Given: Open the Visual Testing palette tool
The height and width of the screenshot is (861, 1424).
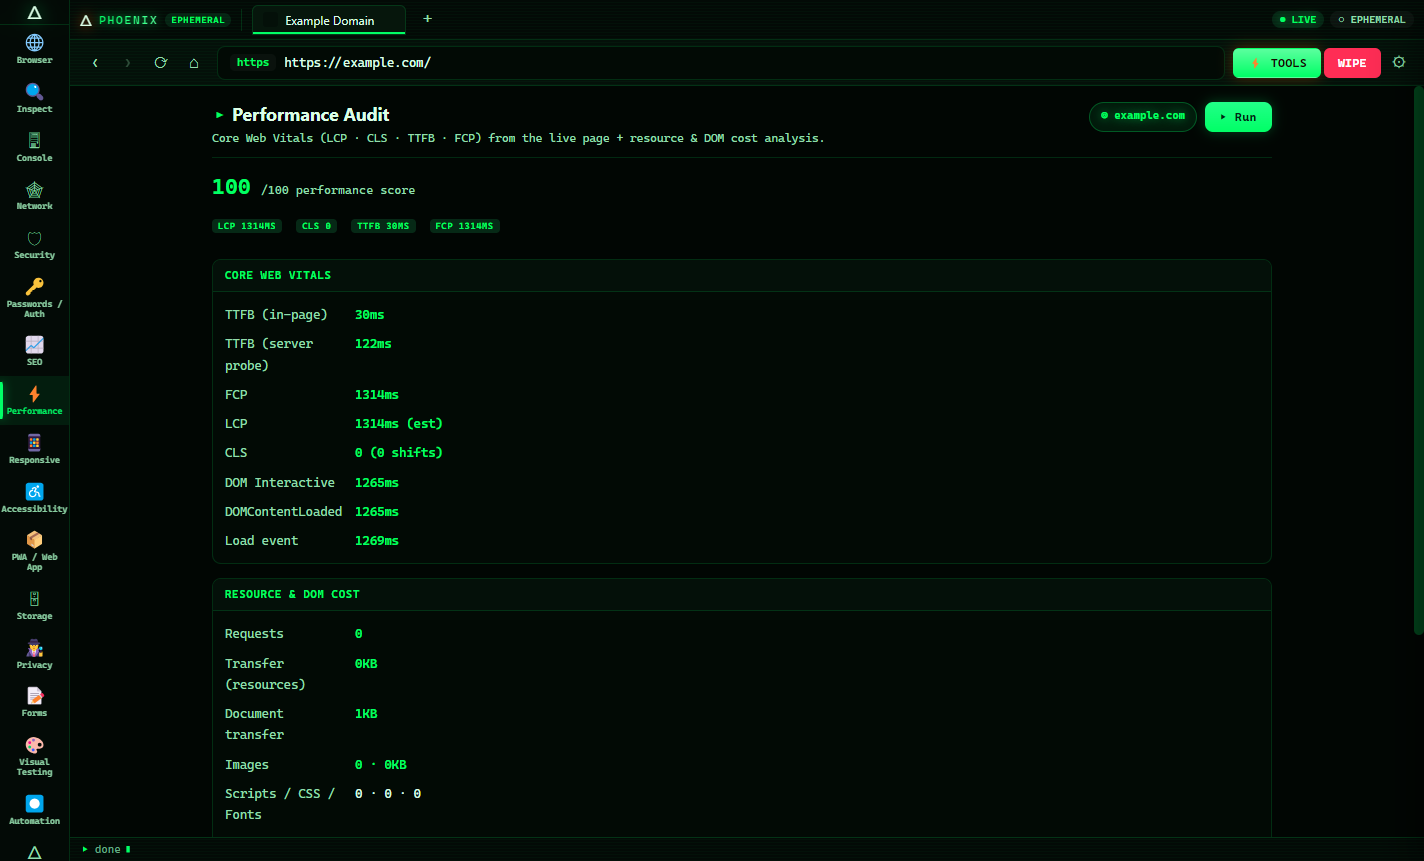Looking at the screenshot, I should pyautogui.click(x=34, y=756).
